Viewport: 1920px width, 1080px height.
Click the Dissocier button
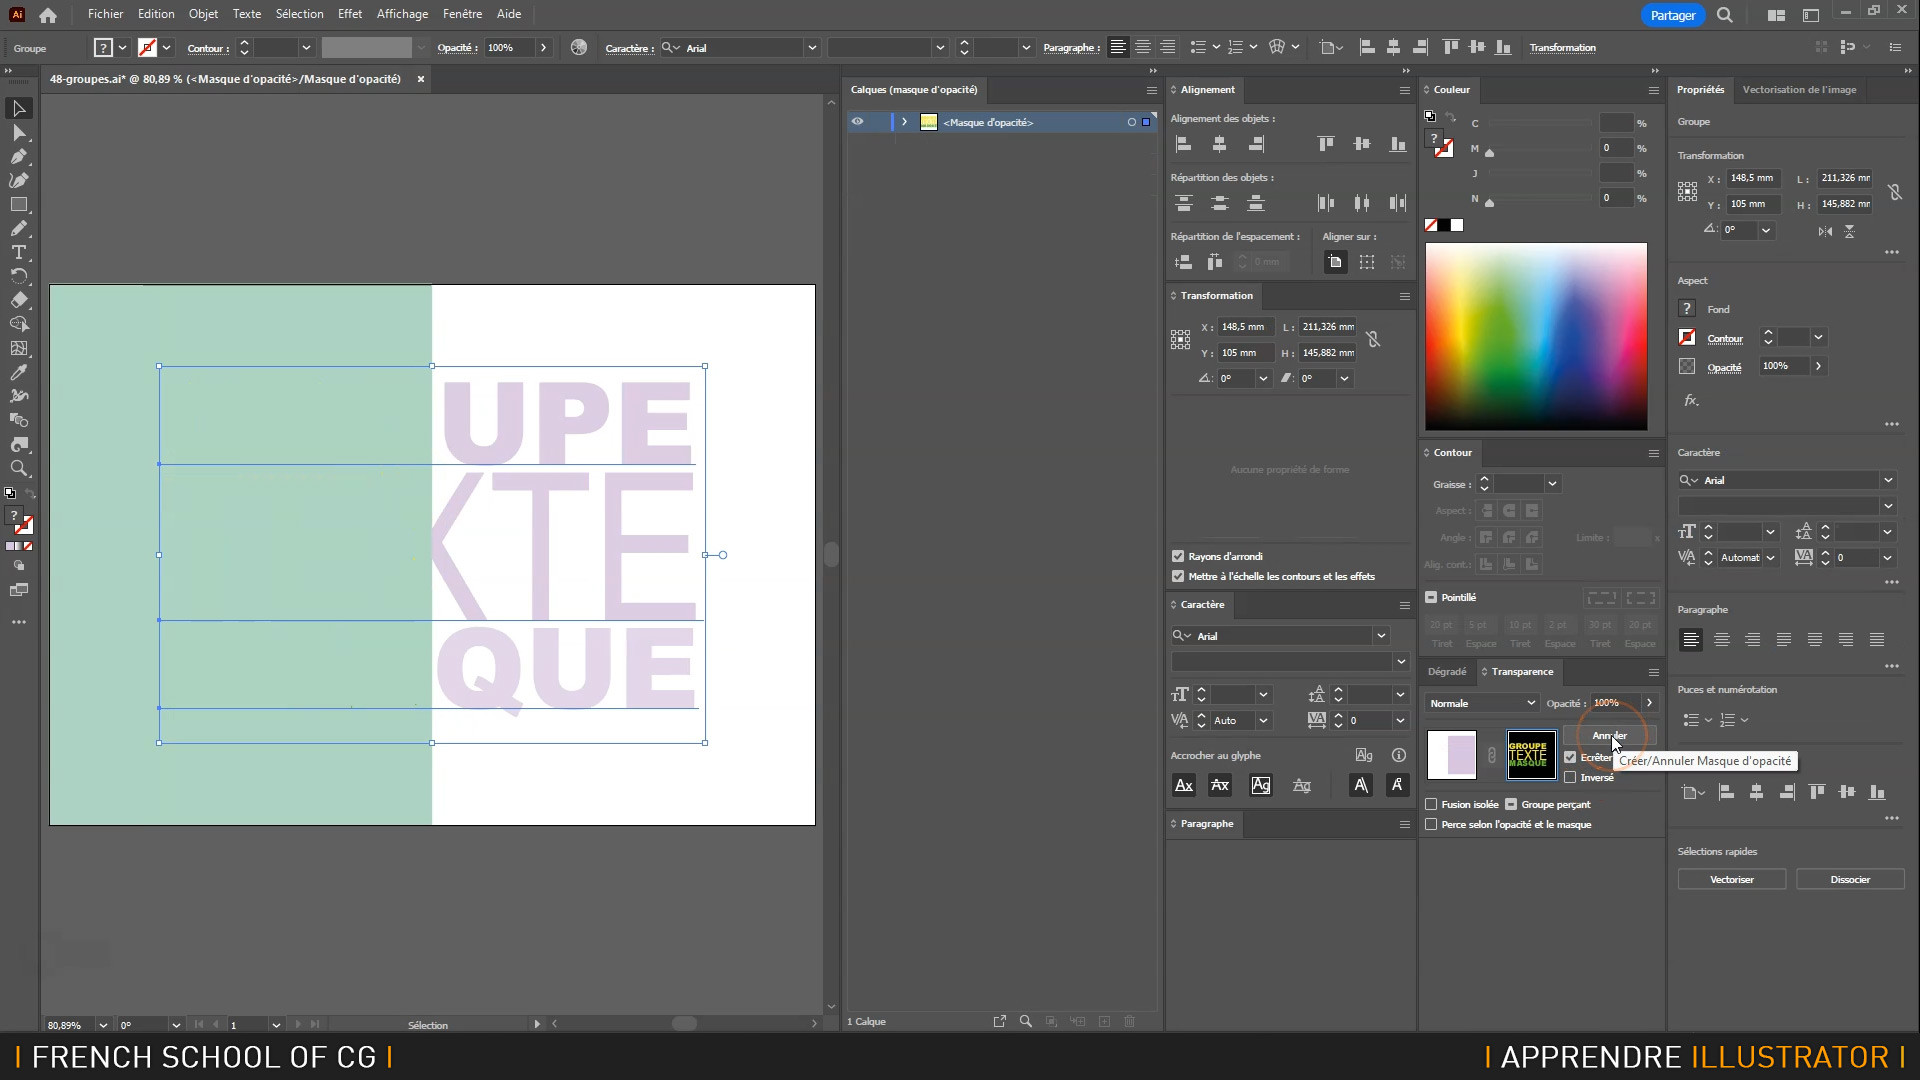point(1850,879)
